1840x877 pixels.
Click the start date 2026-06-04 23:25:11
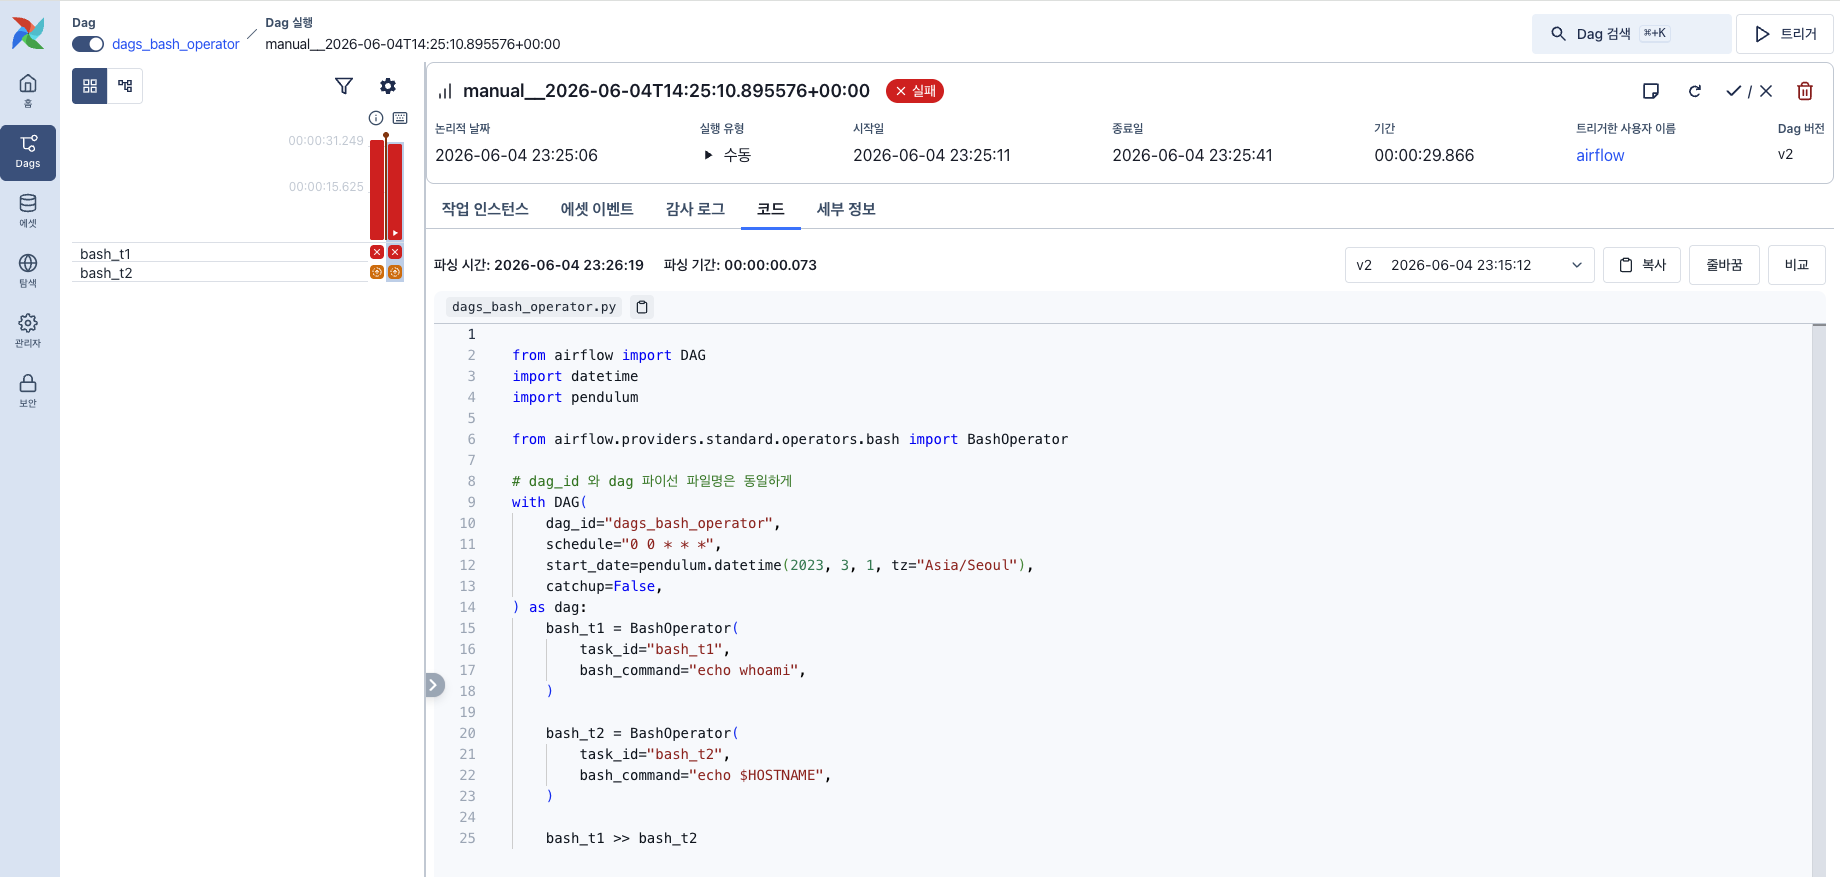pyautogui.click(x=932, y=155)
